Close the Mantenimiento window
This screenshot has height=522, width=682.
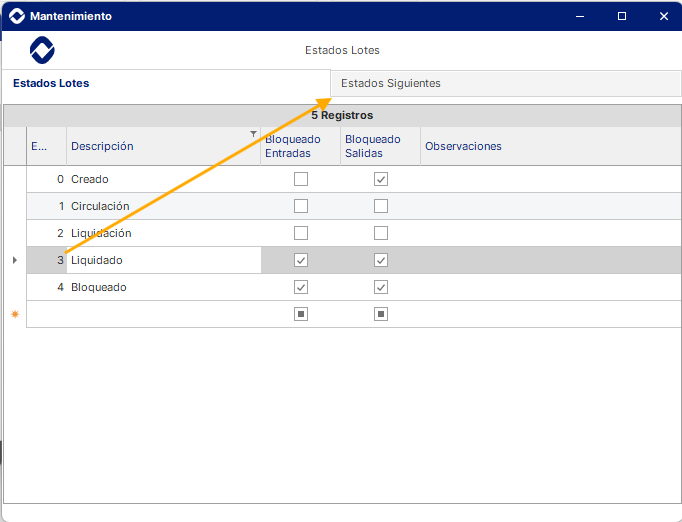[x=664, y=16]
